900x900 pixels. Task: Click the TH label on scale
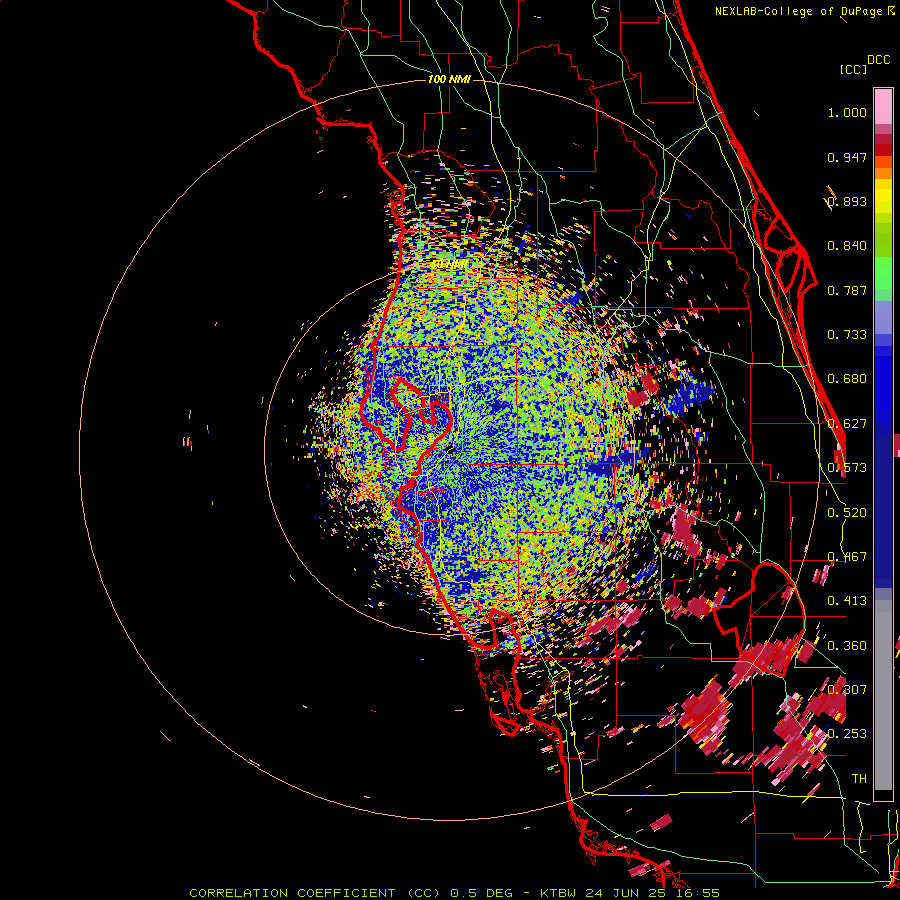(x=859, y=779)
